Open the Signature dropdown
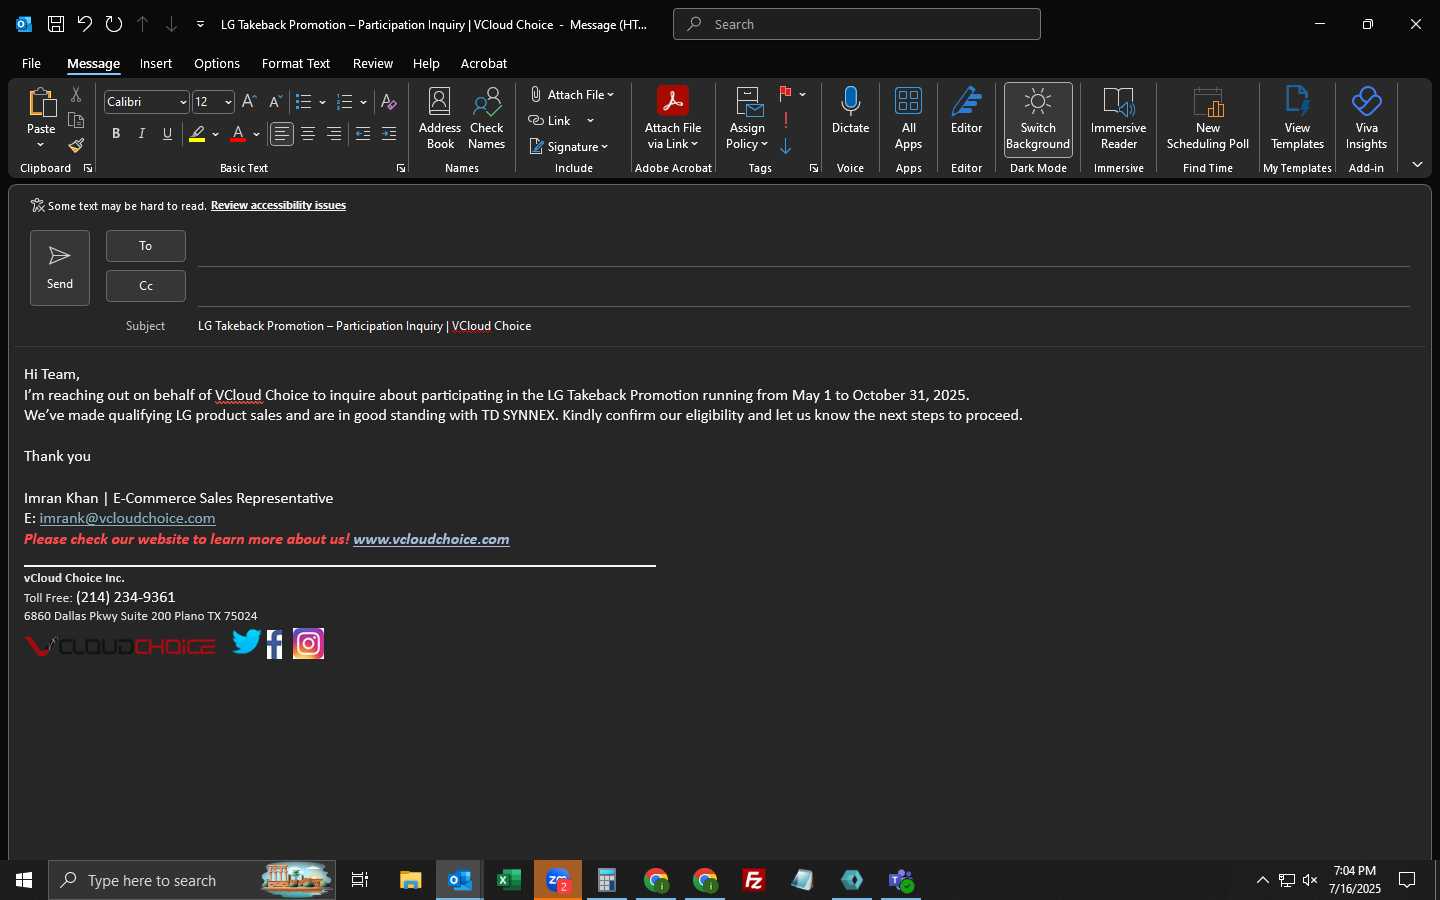The width and height of the screenshot is (1440, 900). point(569,146)
